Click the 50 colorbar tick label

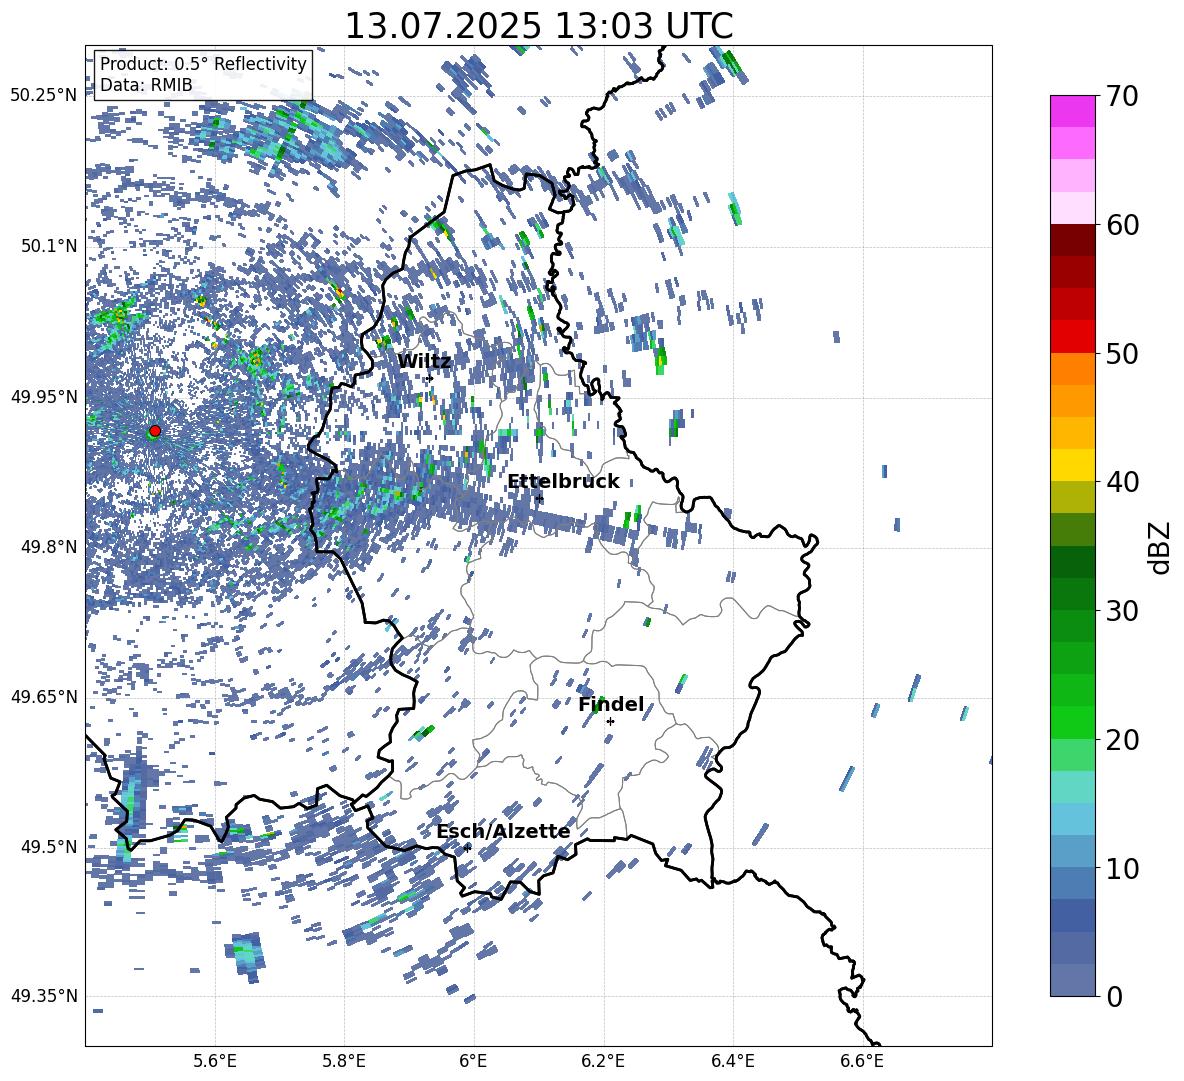pyautogui.click(x=1121, y=353)
